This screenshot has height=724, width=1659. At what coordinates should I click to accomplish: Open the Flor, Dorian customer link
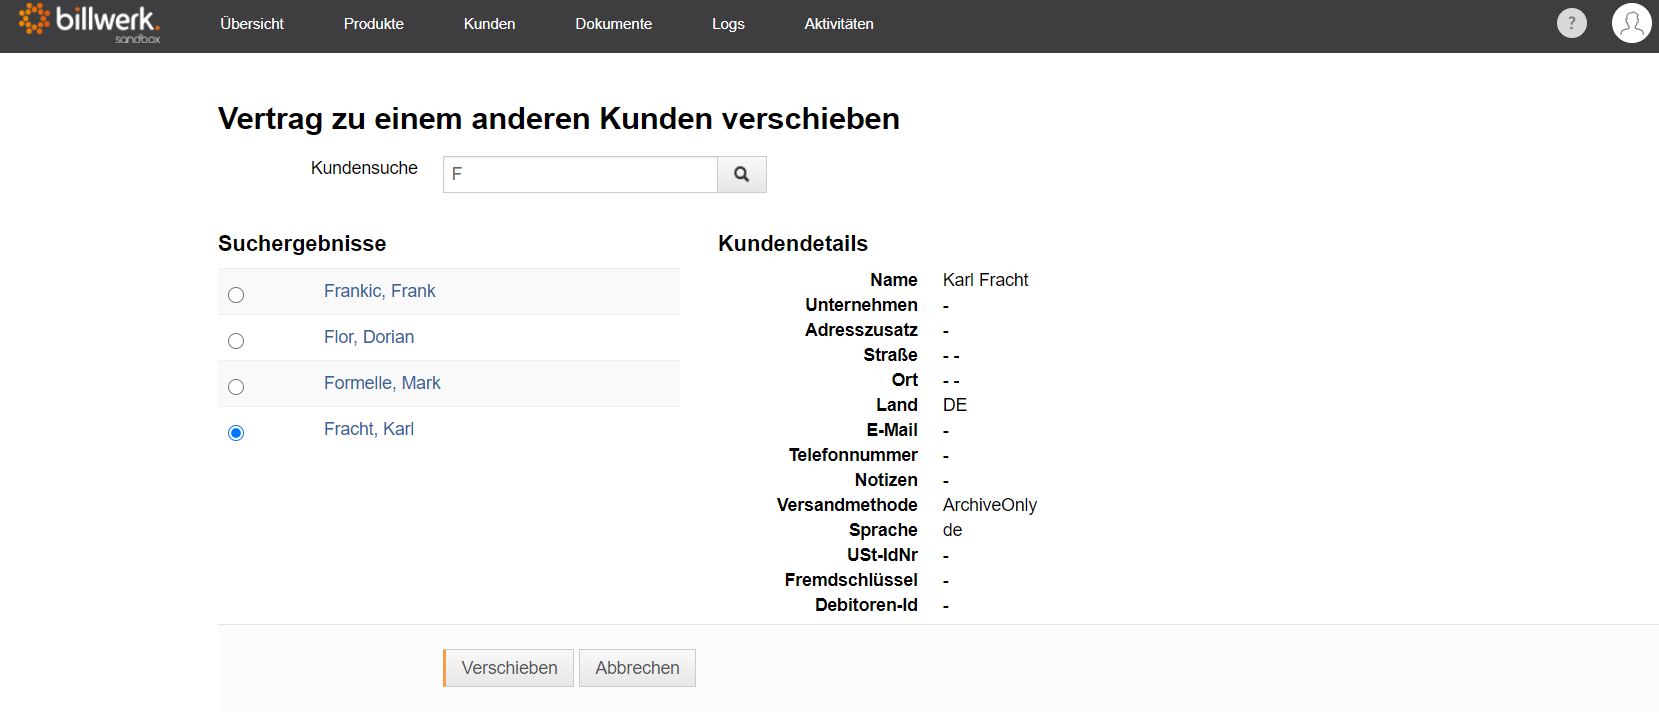[369, 337]
